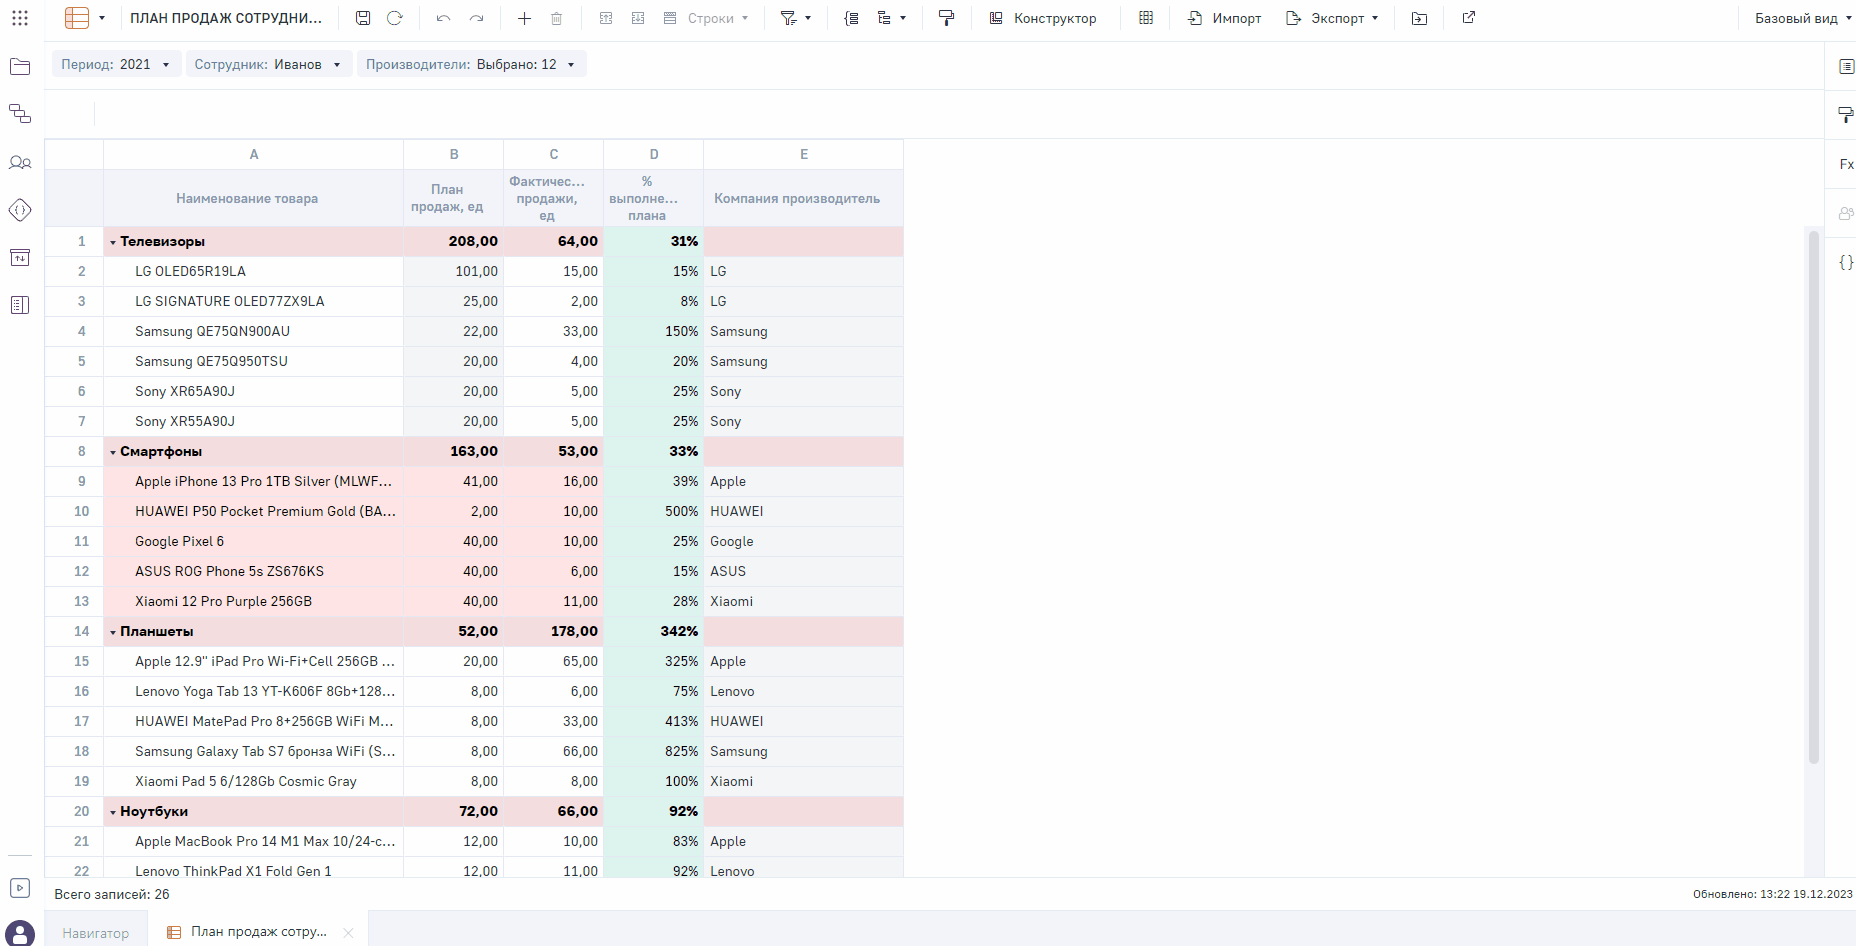
Task: Open the table in a new window
Action: [1469, 18]
